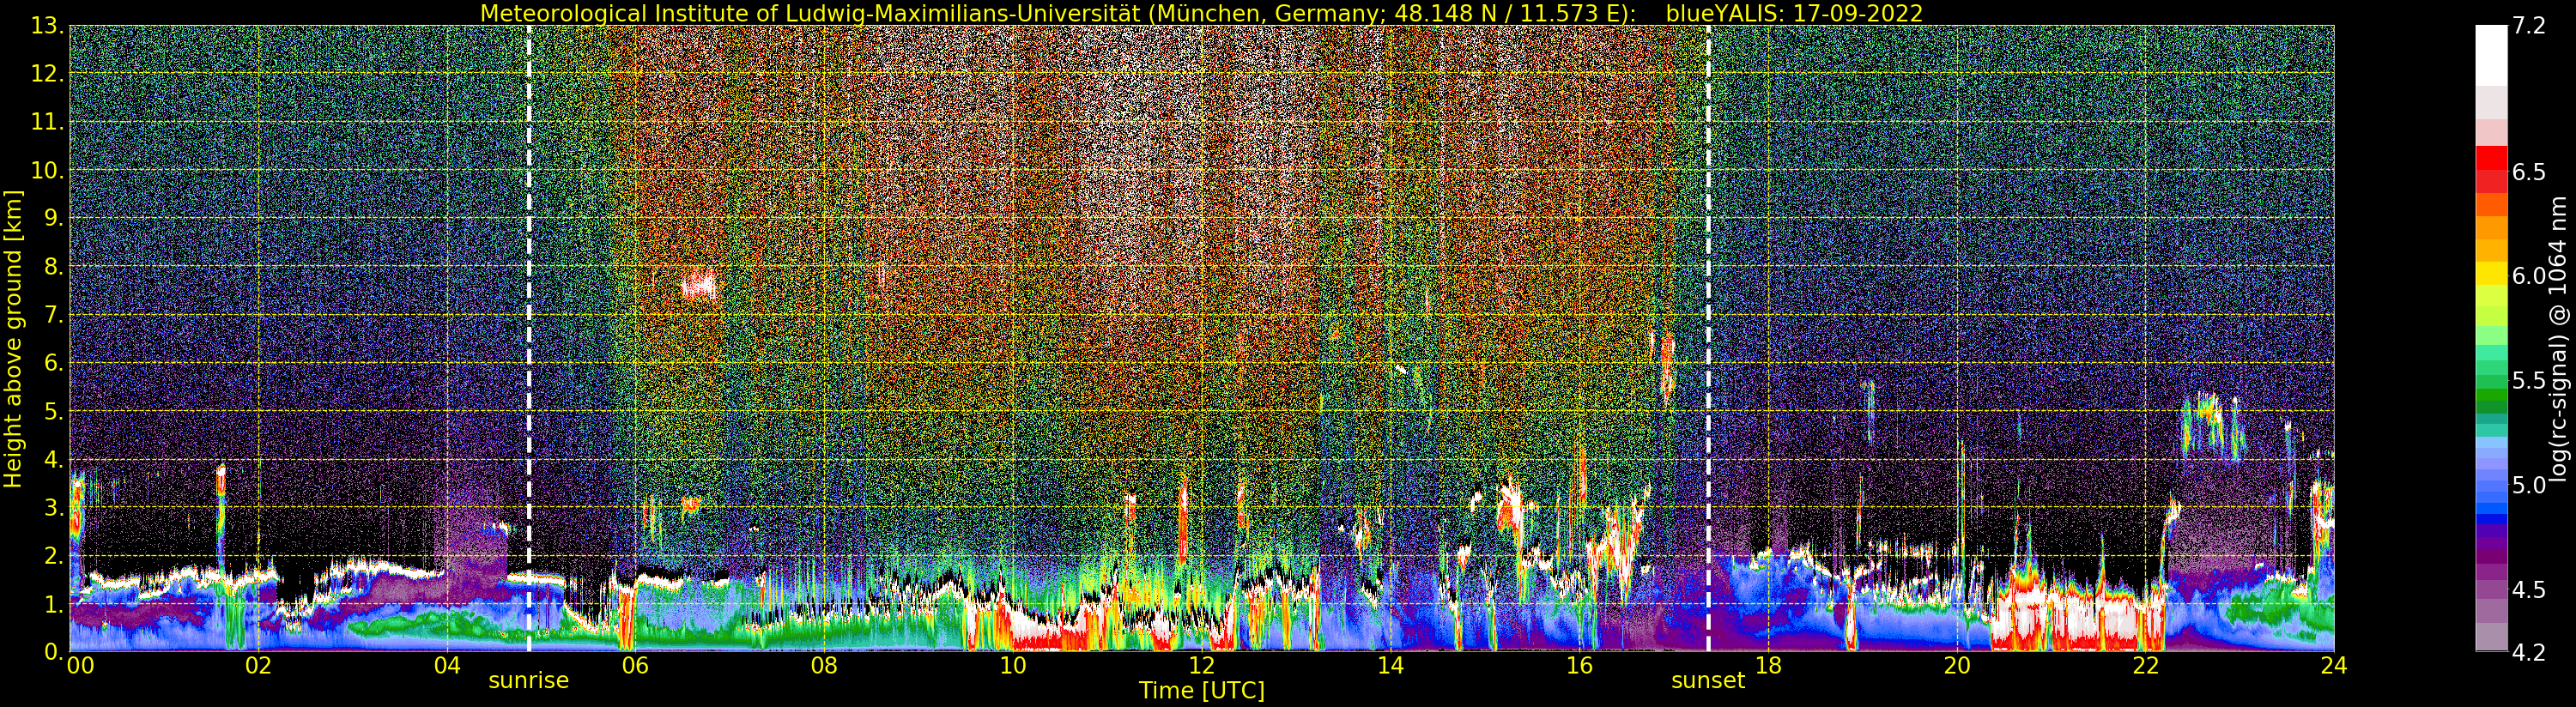Image resolution: width=2576 pixels, height=707 pixels.
Task: Click the colorbar value '7.2'
Action: 2529,26
